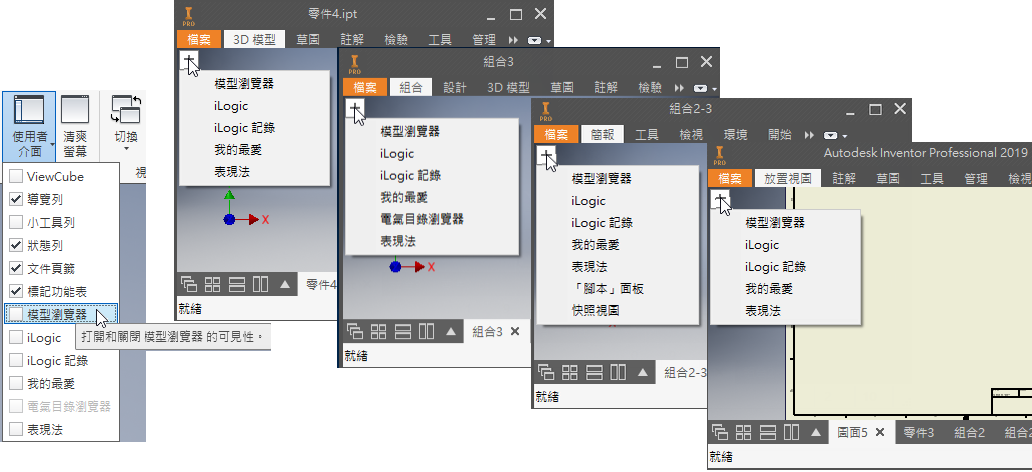Click horizontal tile icon in 組合2-3 window
This screenshot has height=472, width=1032.
coord(594,373)
